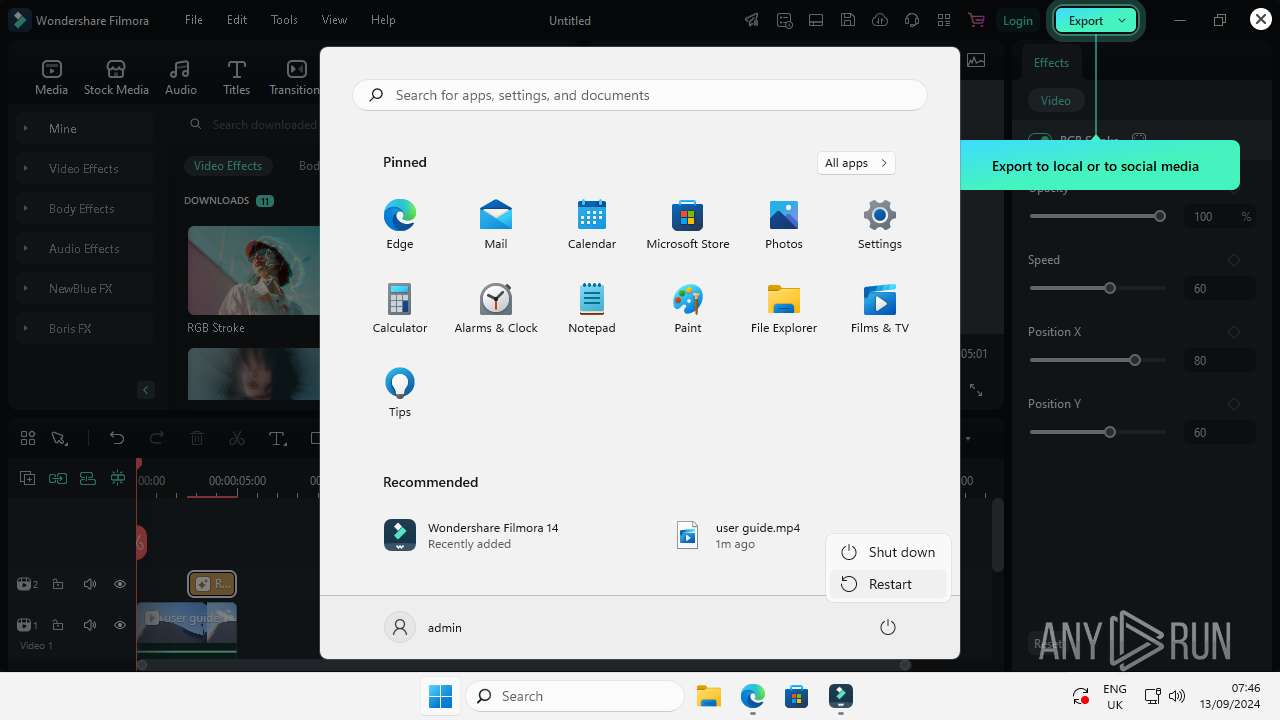Open the File menu
Screen dimensions: 1280x720
pos(194,20)
